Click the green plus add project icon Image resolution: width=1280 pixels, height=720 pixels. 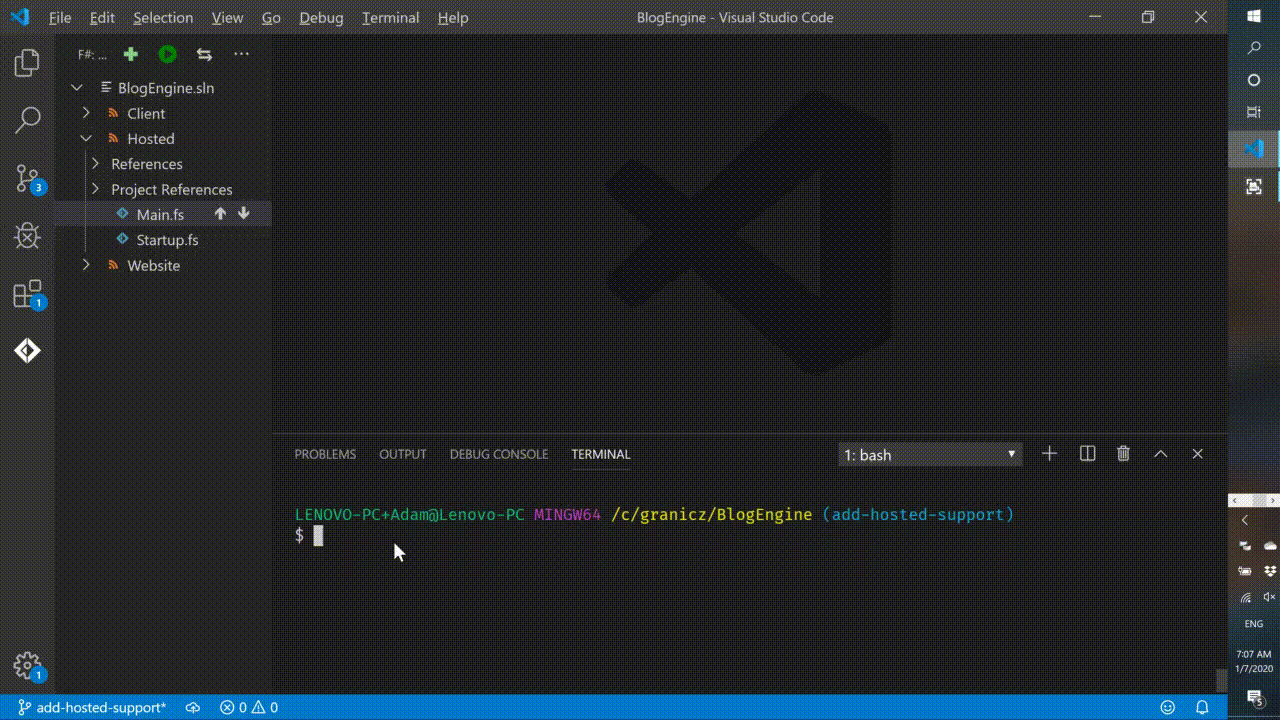131,54
